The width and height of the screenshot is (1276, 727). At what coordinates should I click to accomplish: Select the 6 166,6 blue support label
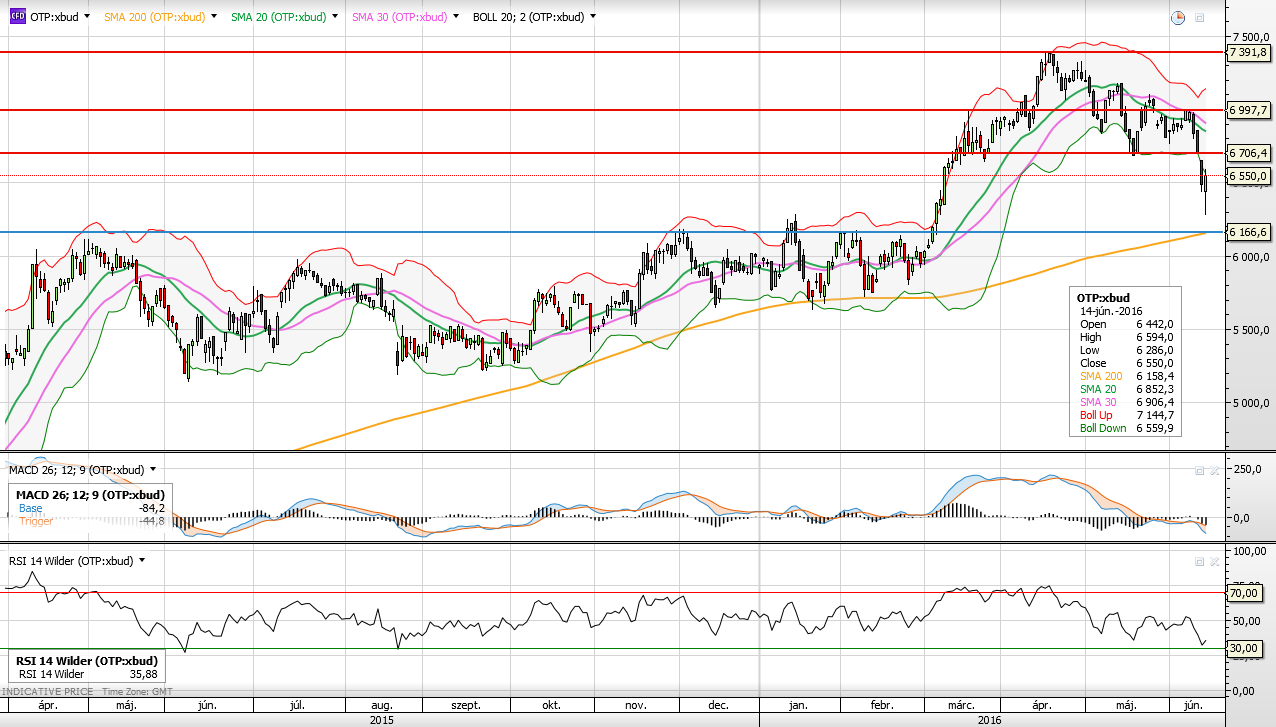point(1249,232)
